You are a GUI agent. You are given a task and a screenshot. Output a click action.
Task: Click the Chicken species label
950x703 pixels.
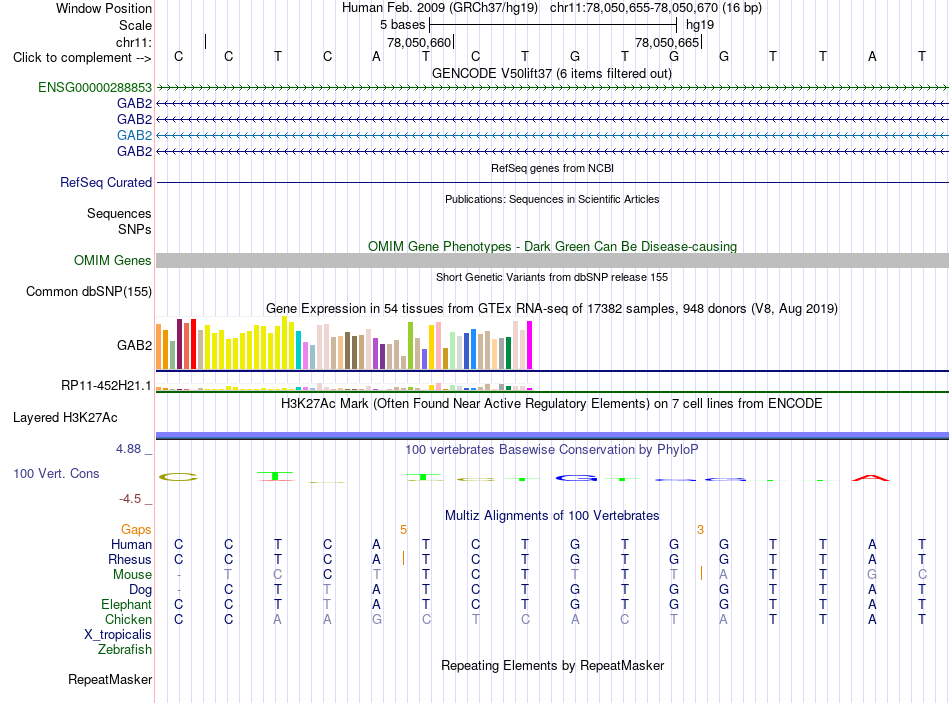point(128,619)
